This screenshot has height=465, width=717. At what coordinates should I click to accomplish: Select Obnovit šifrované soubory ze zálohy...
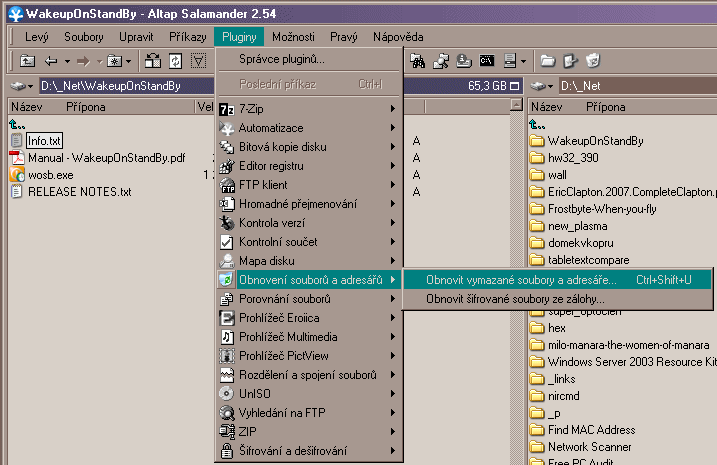(557, 299)
